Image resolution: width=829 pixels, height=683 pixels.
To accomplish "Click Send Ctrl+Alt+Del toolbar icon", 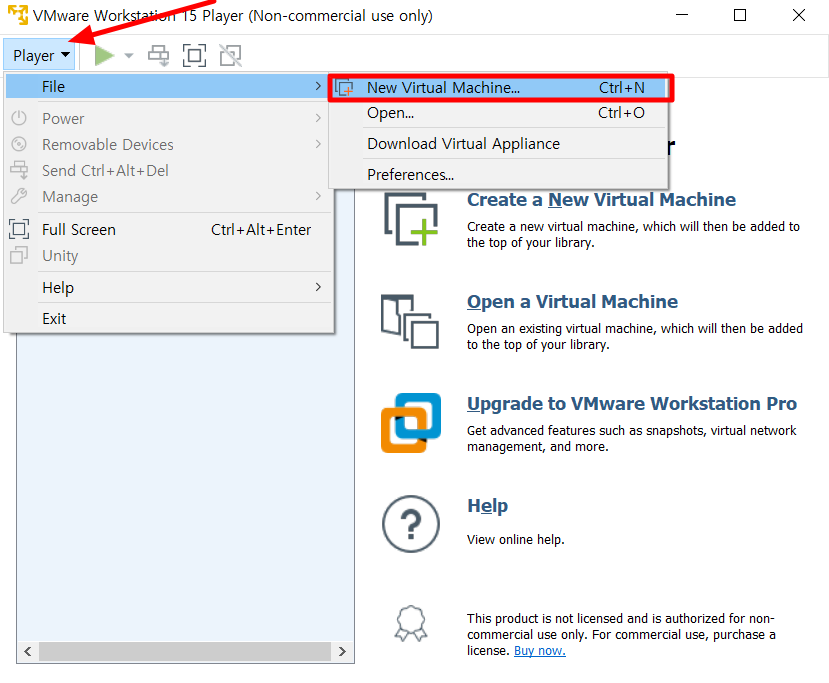I will point(158,56).
